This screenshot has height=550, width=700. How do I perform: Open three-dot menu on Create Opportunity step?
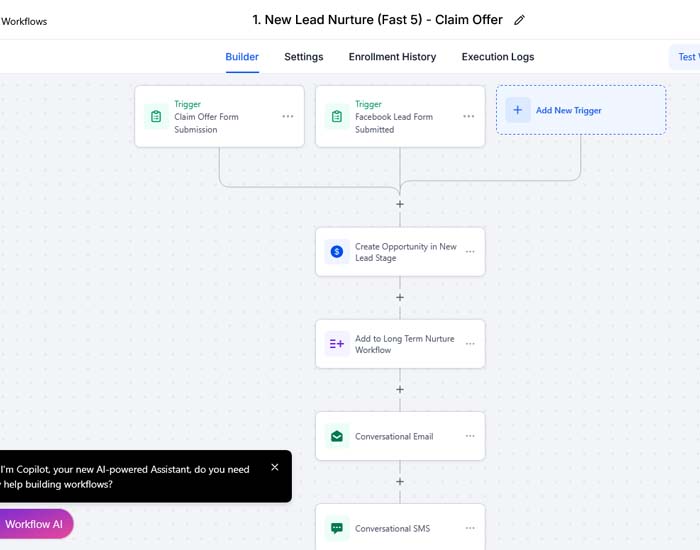coord(470,252)
